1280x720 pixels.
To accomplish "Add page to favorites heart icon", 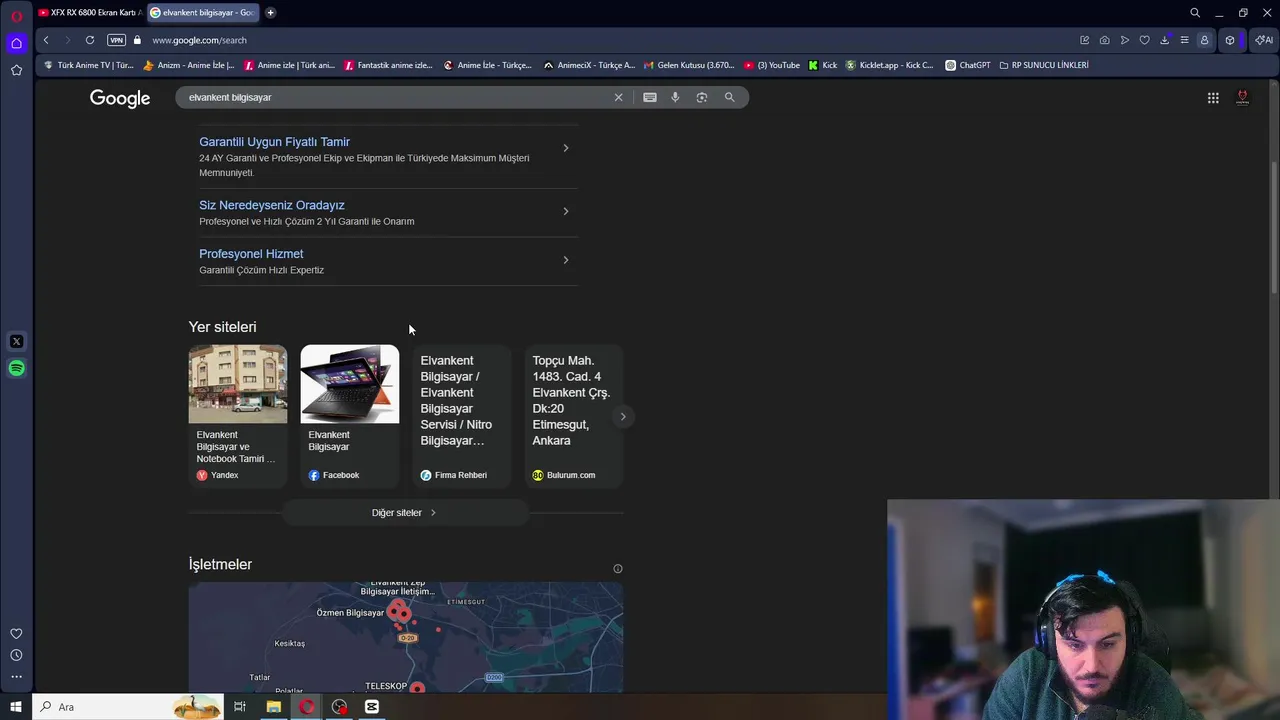I will (1144, 40).
